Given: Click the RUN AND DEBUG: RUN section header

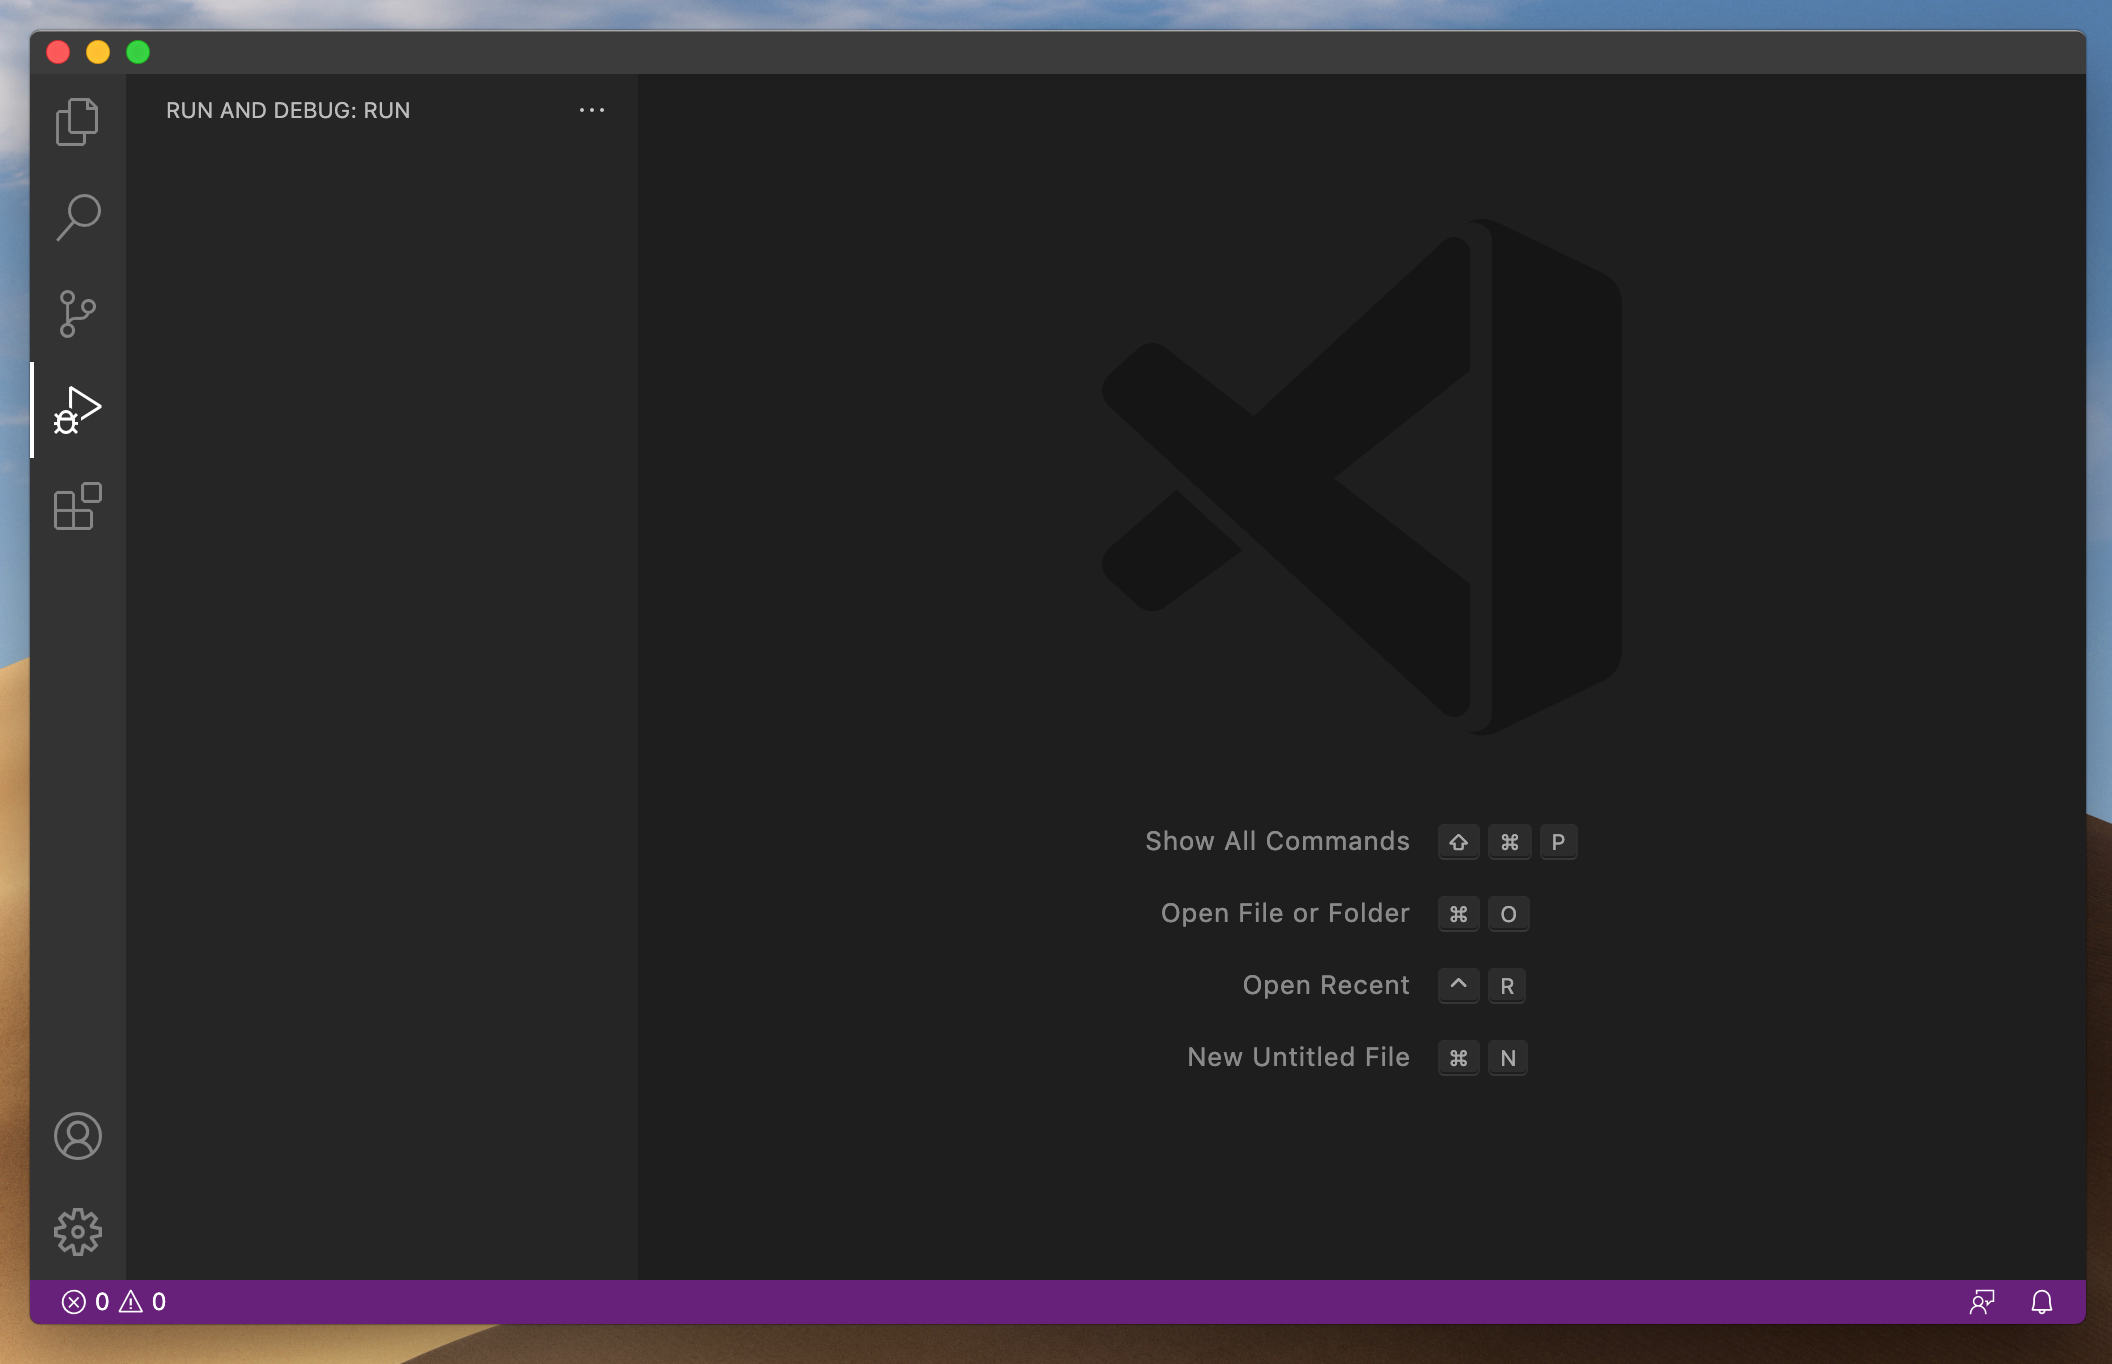Looking at the screenshot, I should (287, 110).
